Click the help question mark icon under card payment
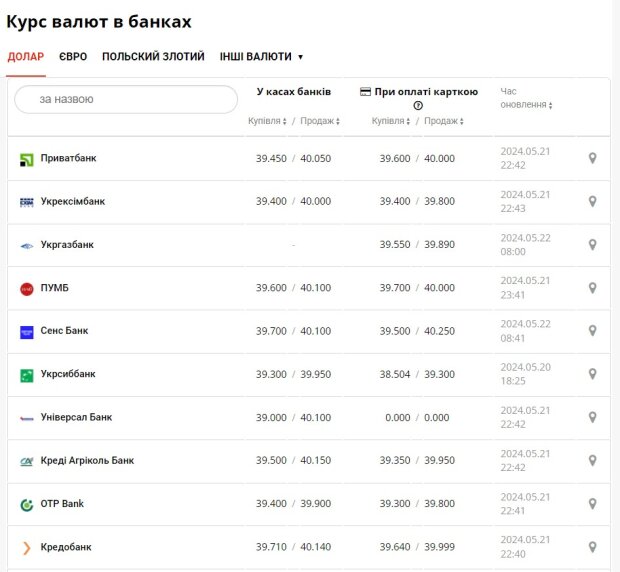This screenshot has width=620, height=572. (x=418, y=105)
